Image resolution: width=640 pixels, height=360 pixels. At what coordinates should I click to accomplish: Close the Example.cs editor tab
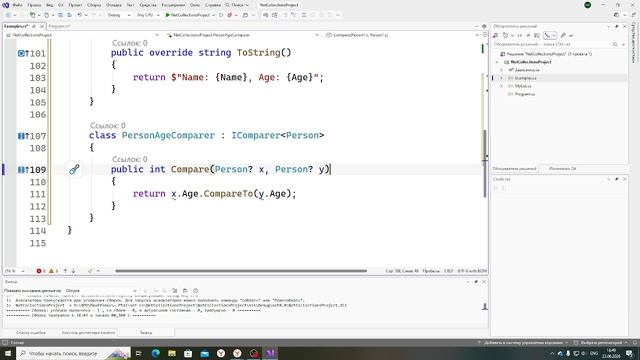tap(42, 26)
